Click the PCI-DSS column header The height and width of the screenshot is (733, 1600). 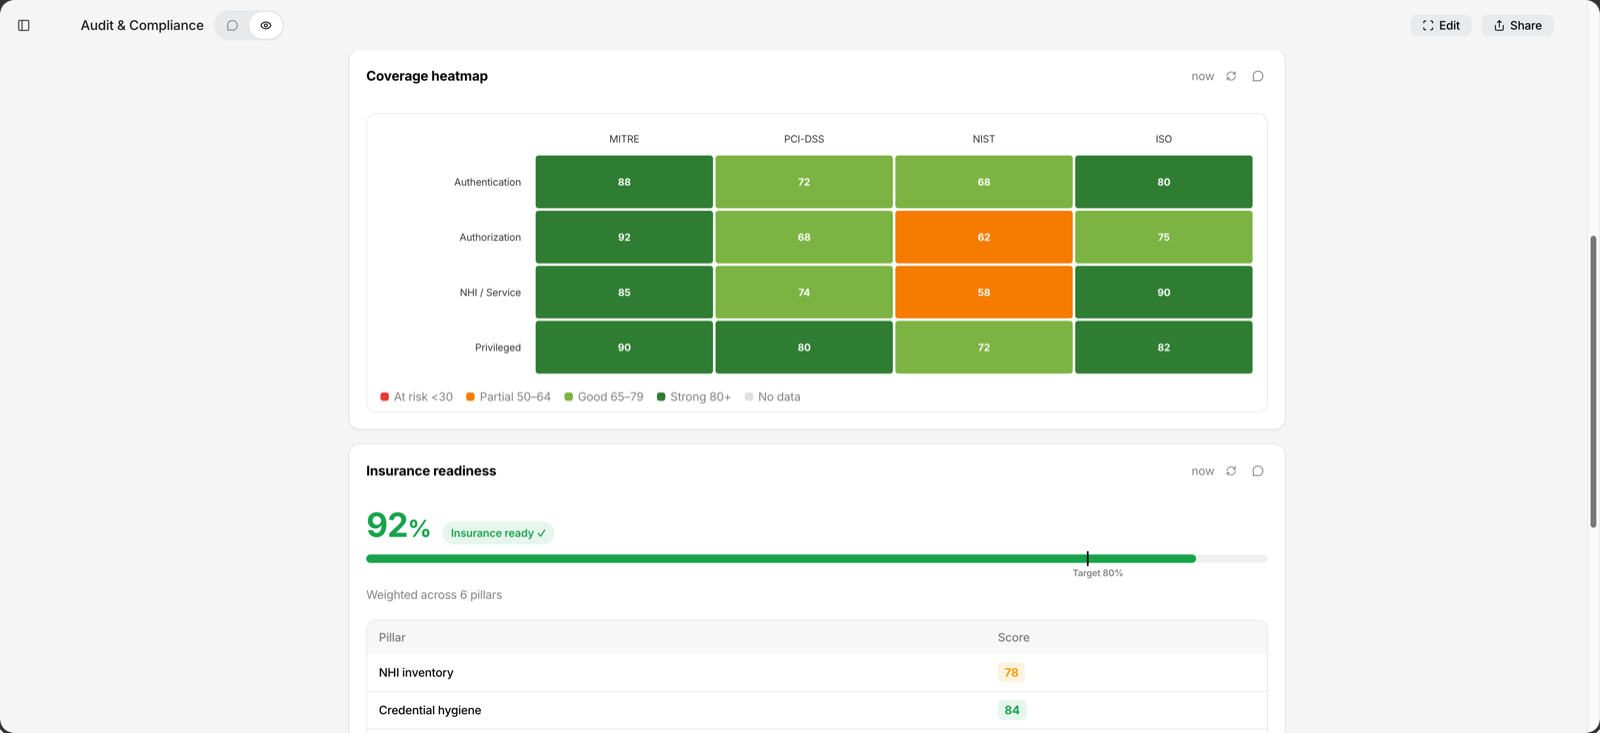tap(804, 139)
